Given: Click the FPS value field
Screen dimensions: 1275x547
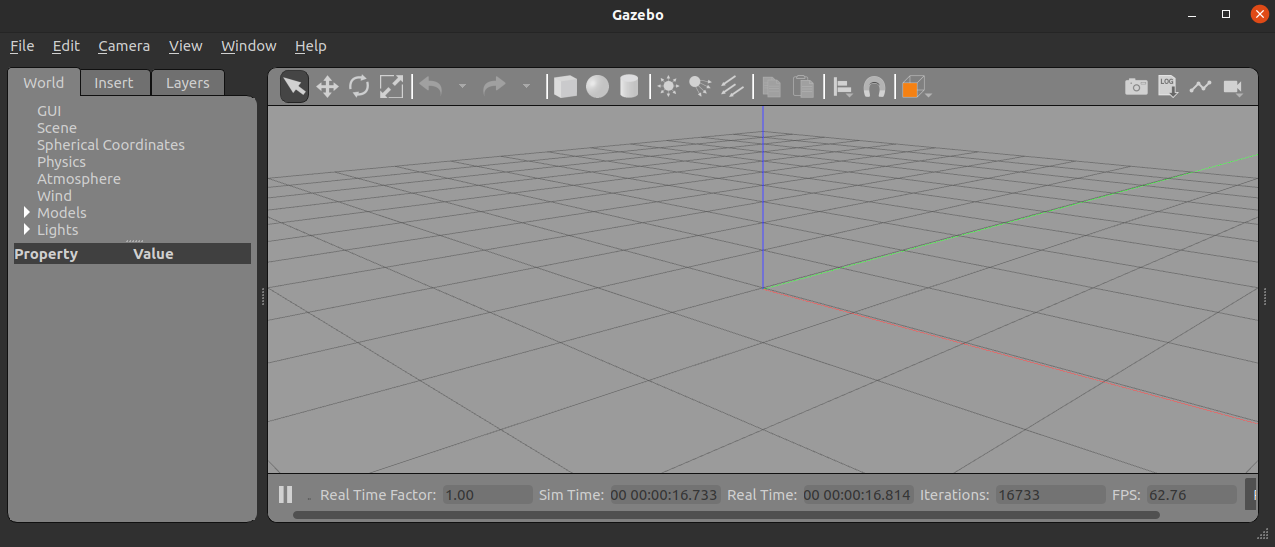Looking at the screenshot, I should (x=1191, y=495).
